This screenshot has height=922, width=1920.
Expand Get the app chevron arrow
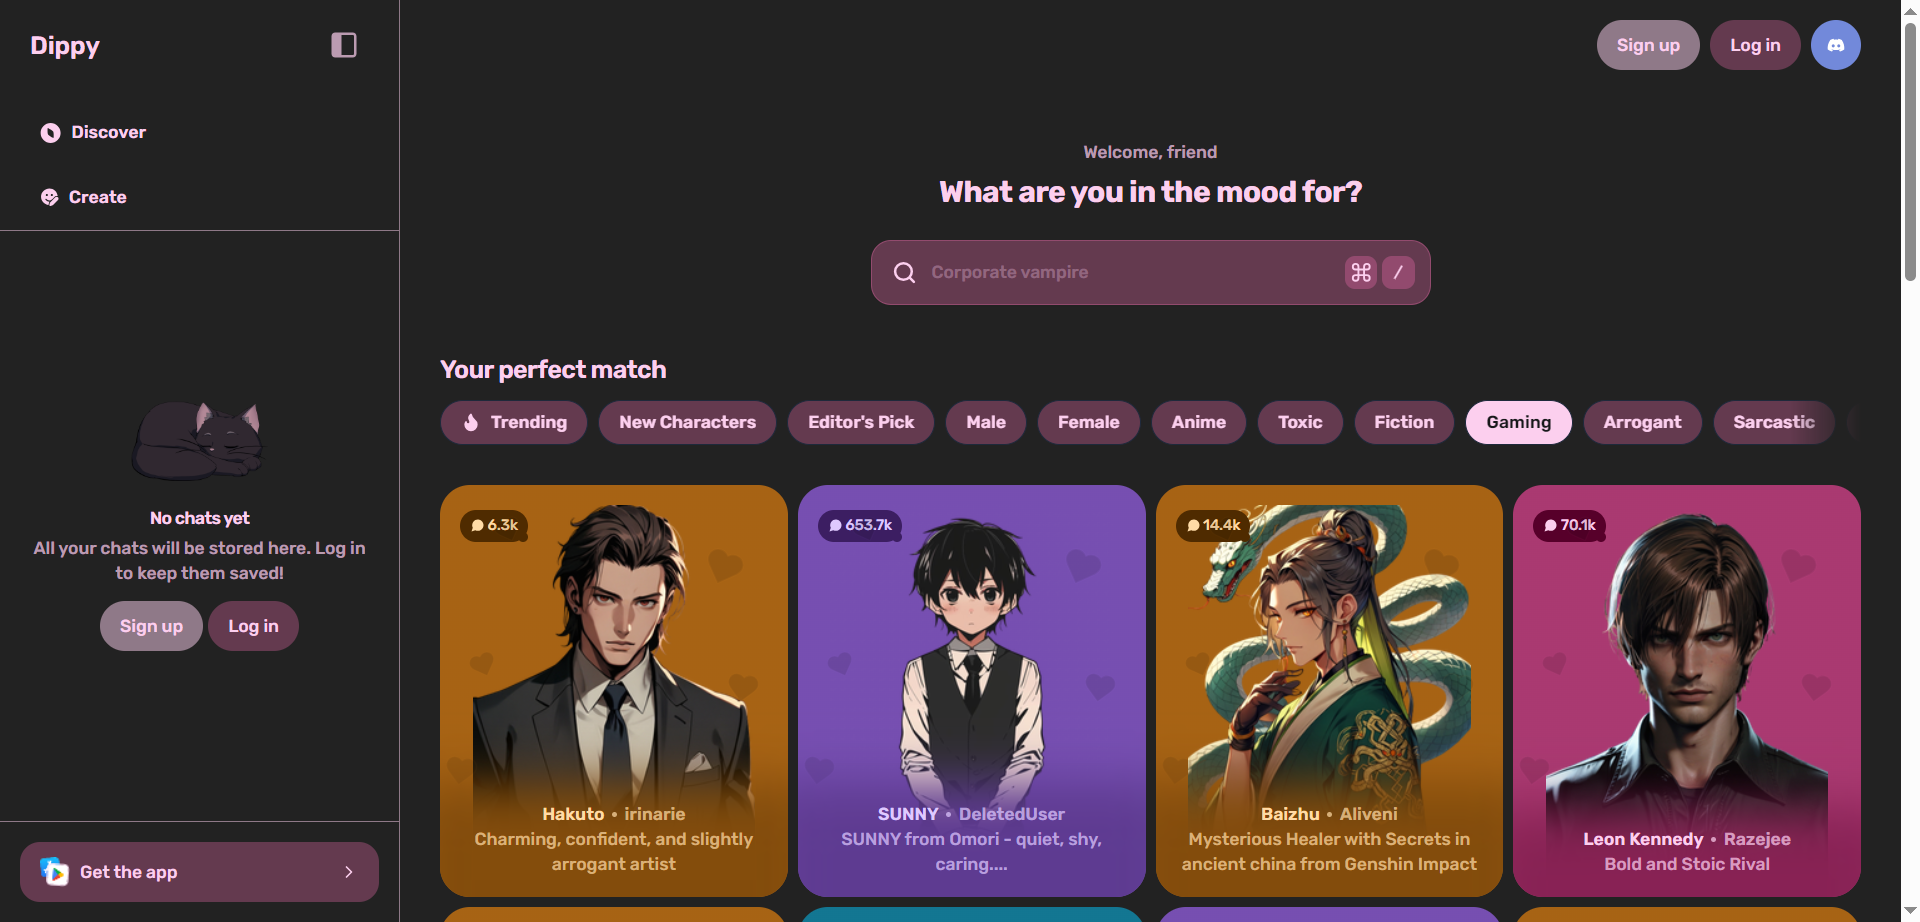pyautogui.click(x=349, y=872)
